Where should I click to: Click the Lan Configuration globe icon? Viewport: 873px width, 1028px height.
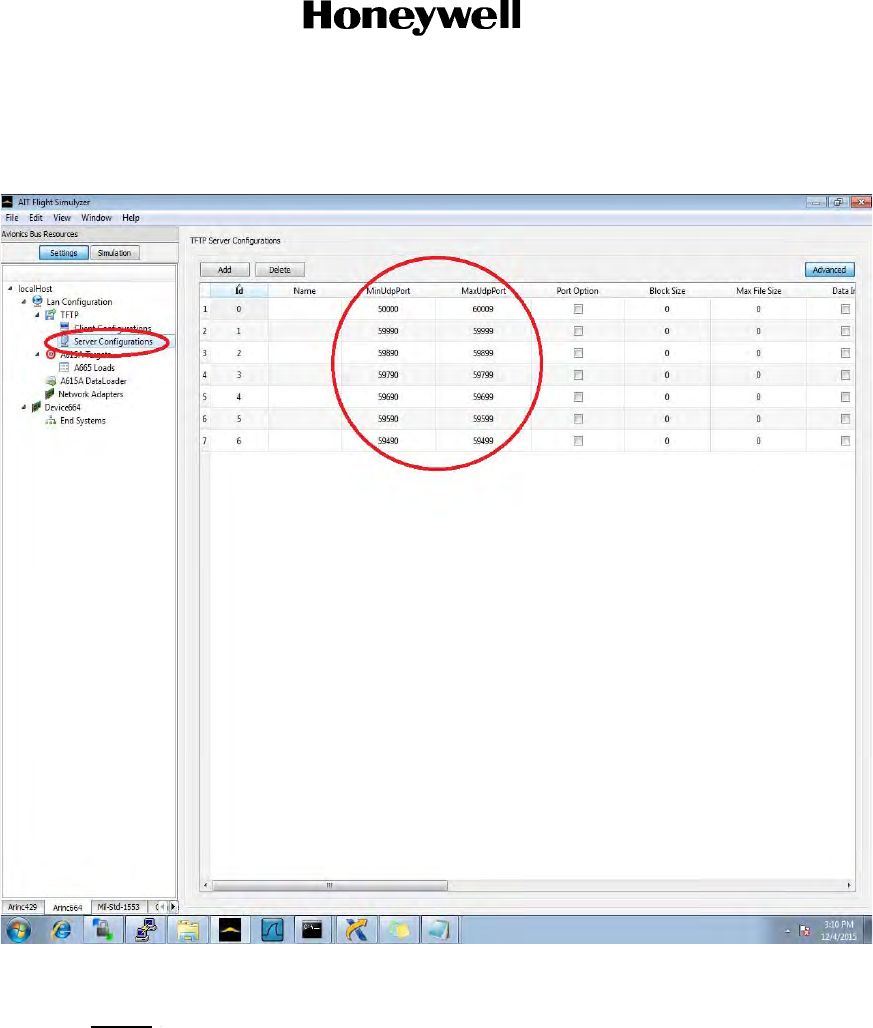tap(37, 302)
